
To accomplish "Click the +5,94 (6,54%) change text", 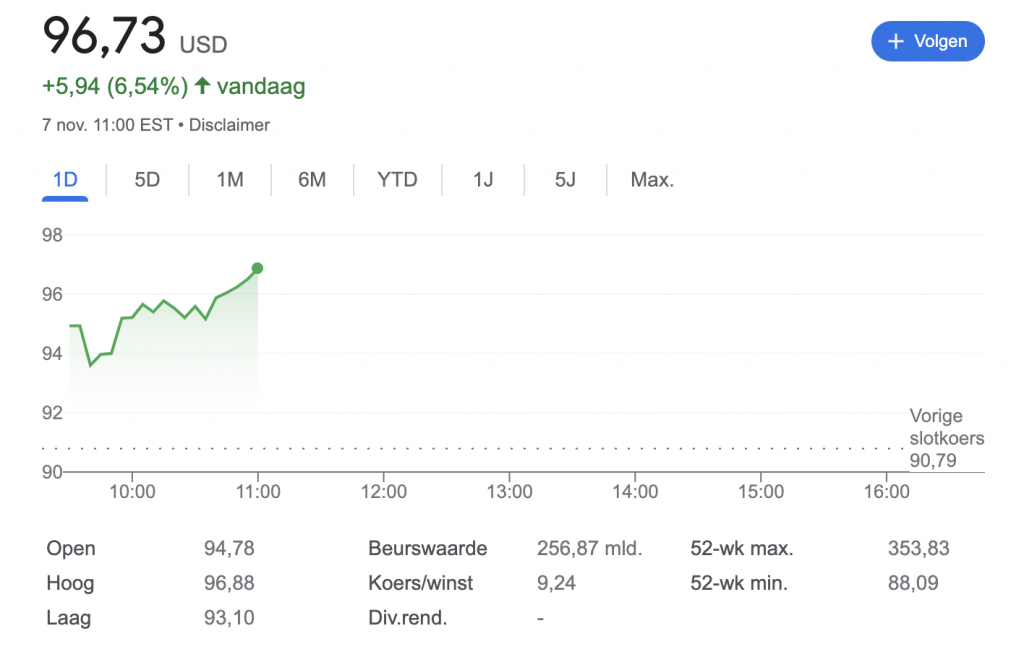I will 114,87.
